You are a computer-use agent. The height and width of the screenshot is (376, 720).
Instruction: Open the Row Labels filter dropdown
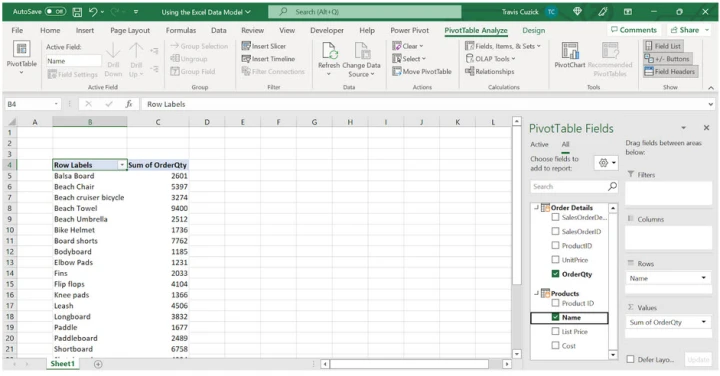pyautogui.click(x=122, y=165)
